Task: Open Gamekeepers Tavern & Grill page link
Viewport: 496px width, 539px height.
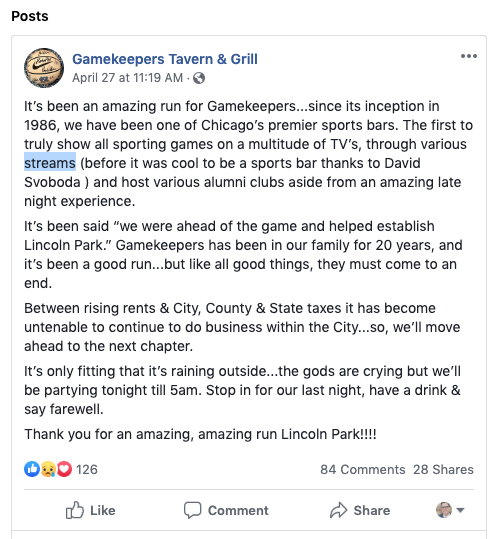Action: [x=165, y=59]
